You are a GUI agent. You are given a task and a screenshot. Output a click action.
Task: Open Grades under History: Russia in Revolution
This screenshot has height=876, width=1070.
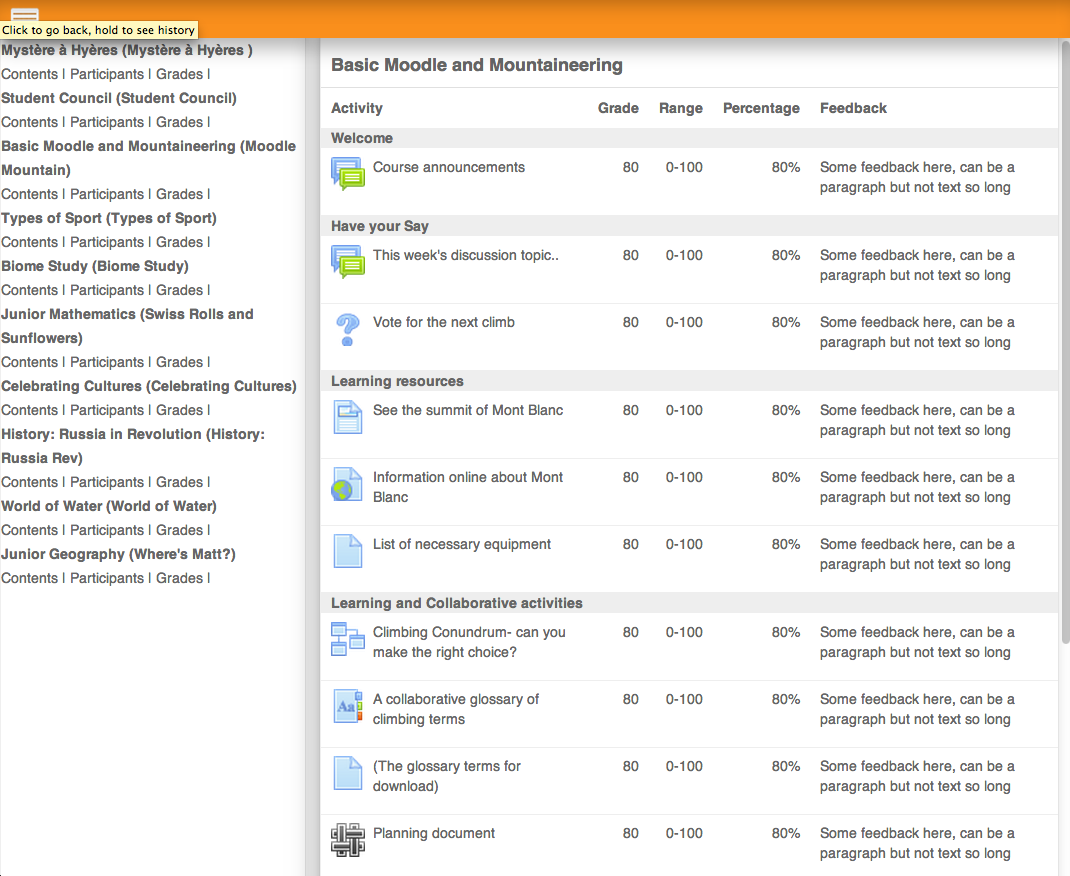179,482
